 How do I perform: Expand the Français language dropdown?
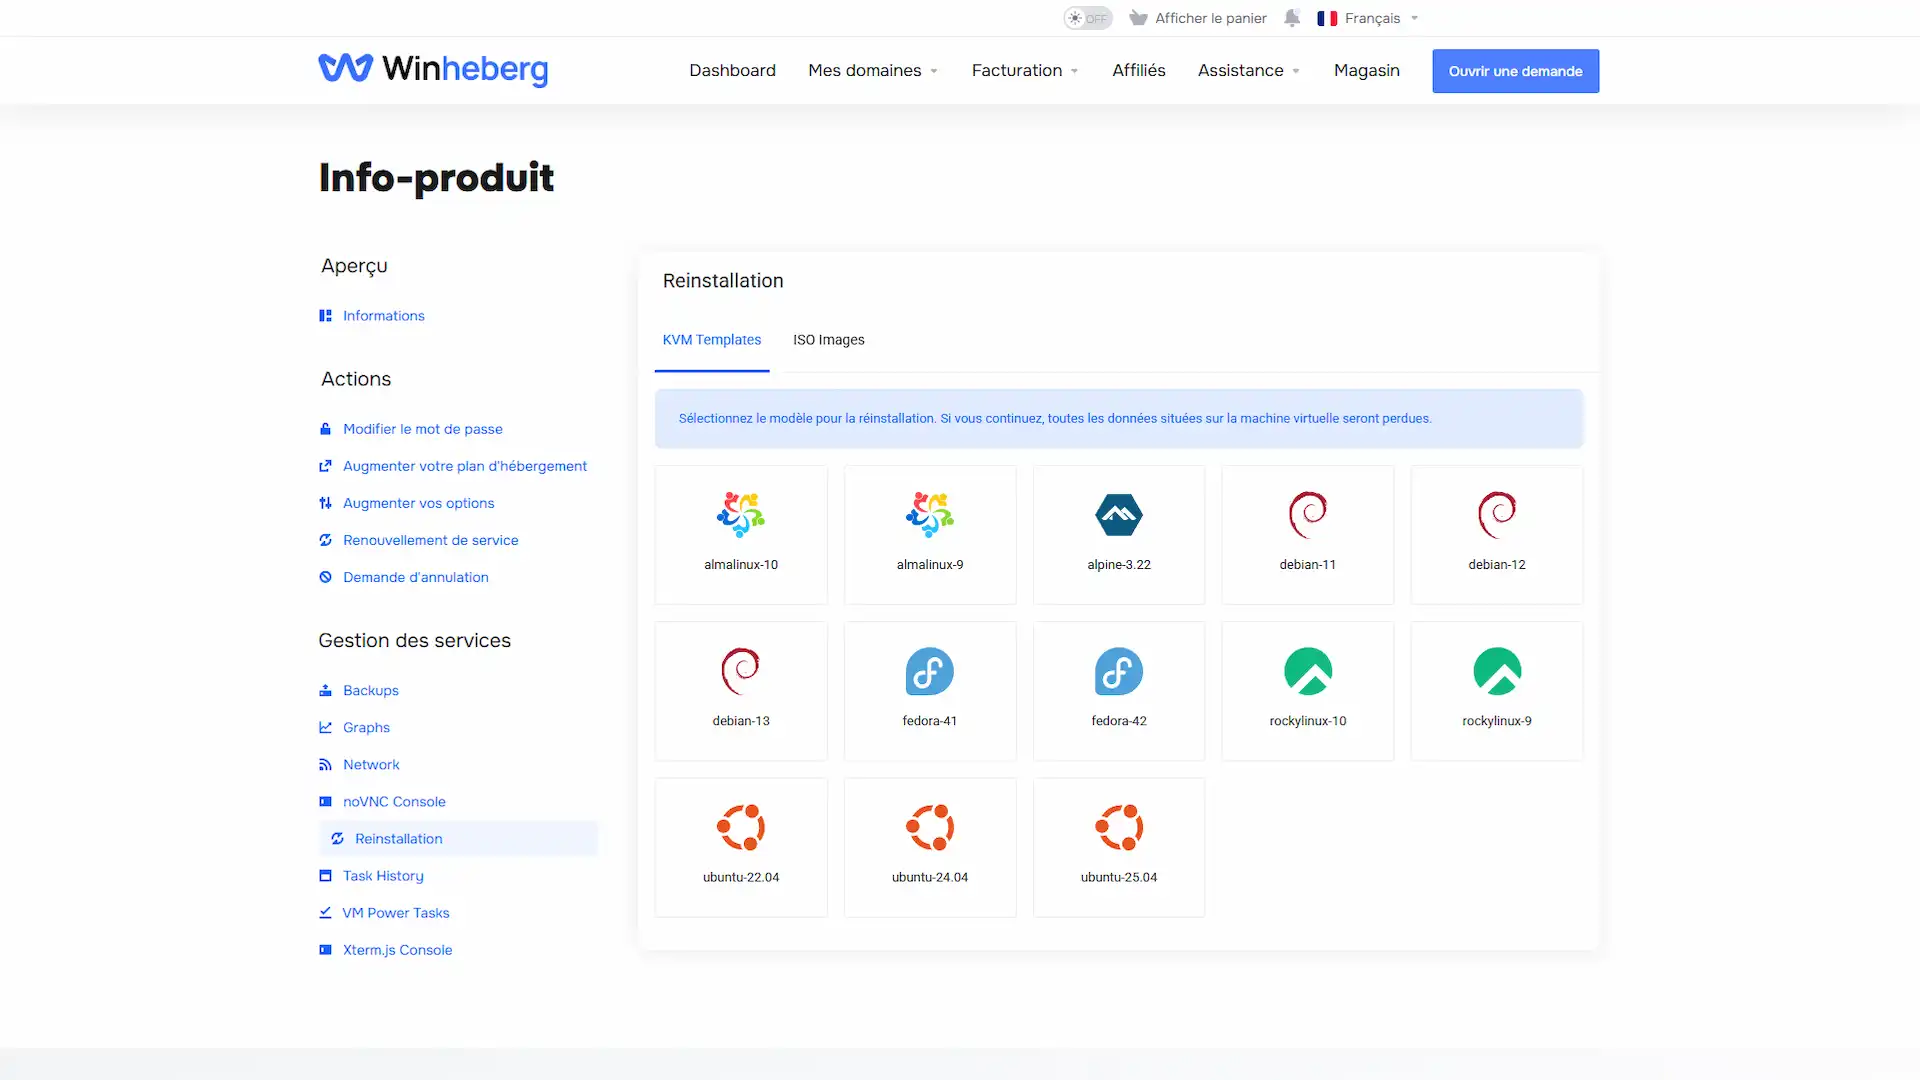click(x=1368, y=18)
